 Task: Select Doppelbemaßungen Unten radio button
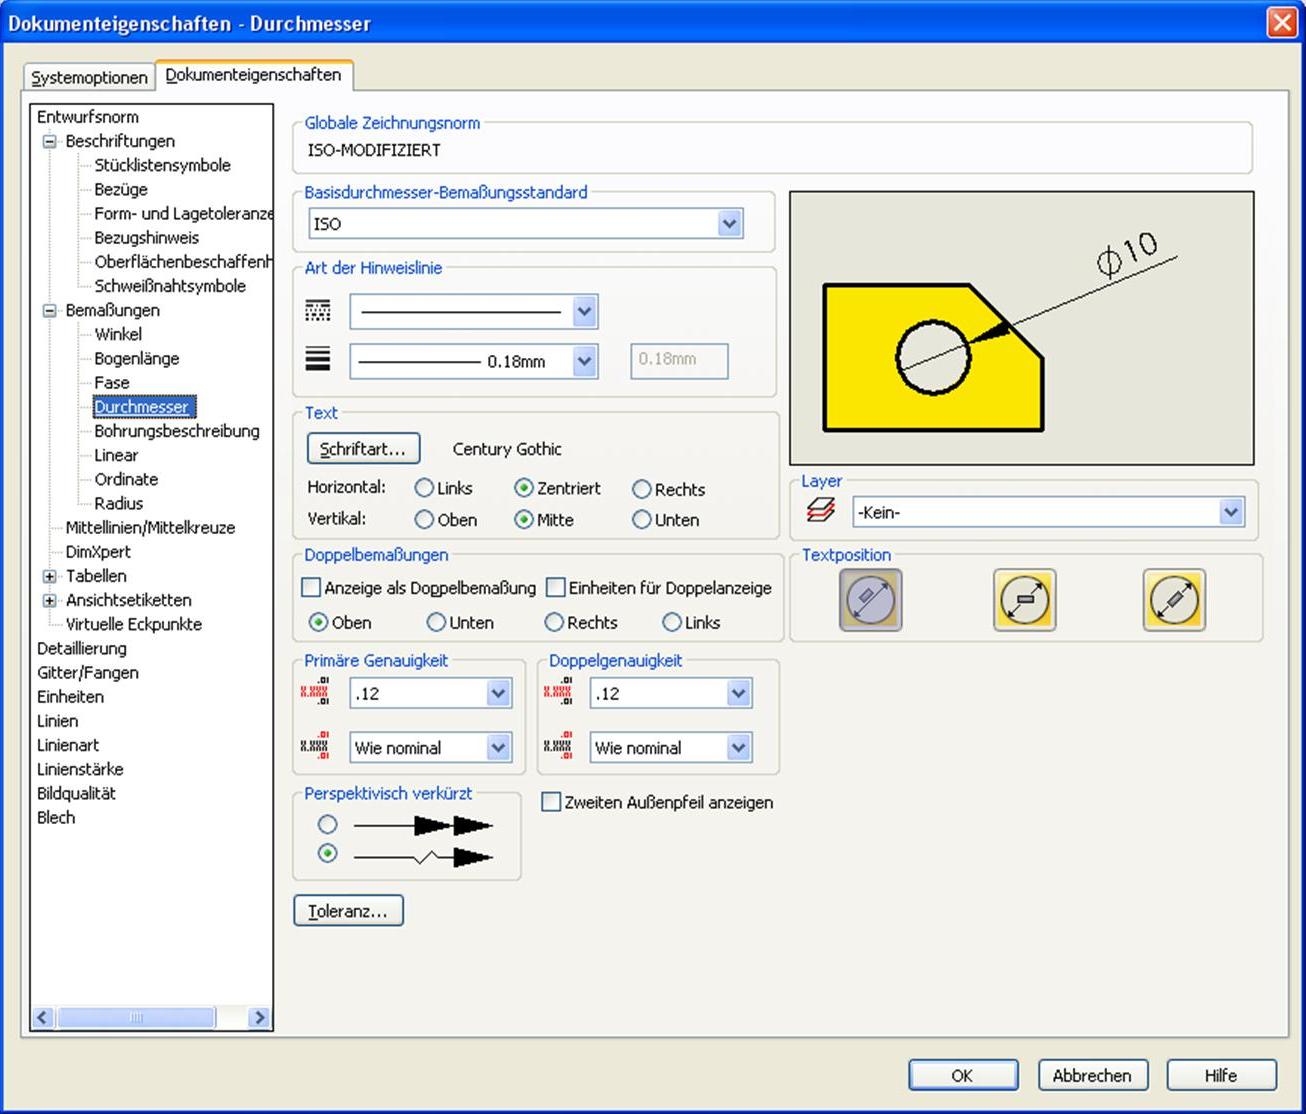(436, 622)
